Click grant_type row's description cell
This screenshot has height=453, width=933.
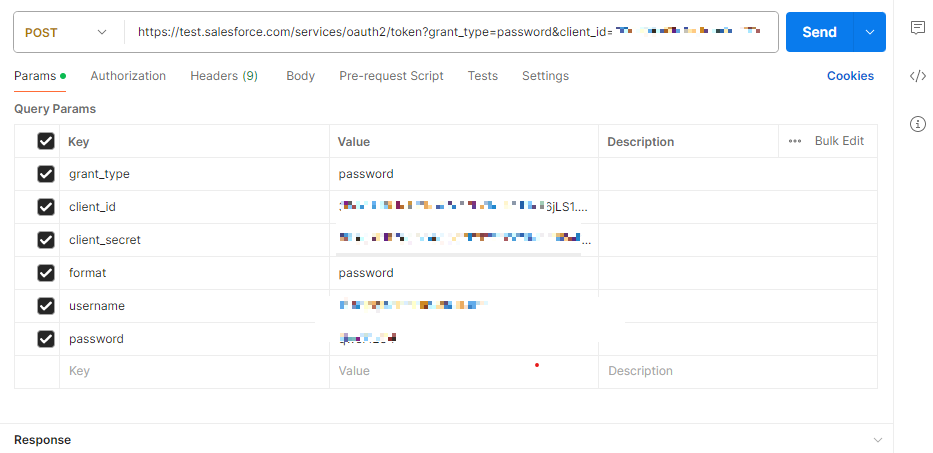[x=738, y=174]
